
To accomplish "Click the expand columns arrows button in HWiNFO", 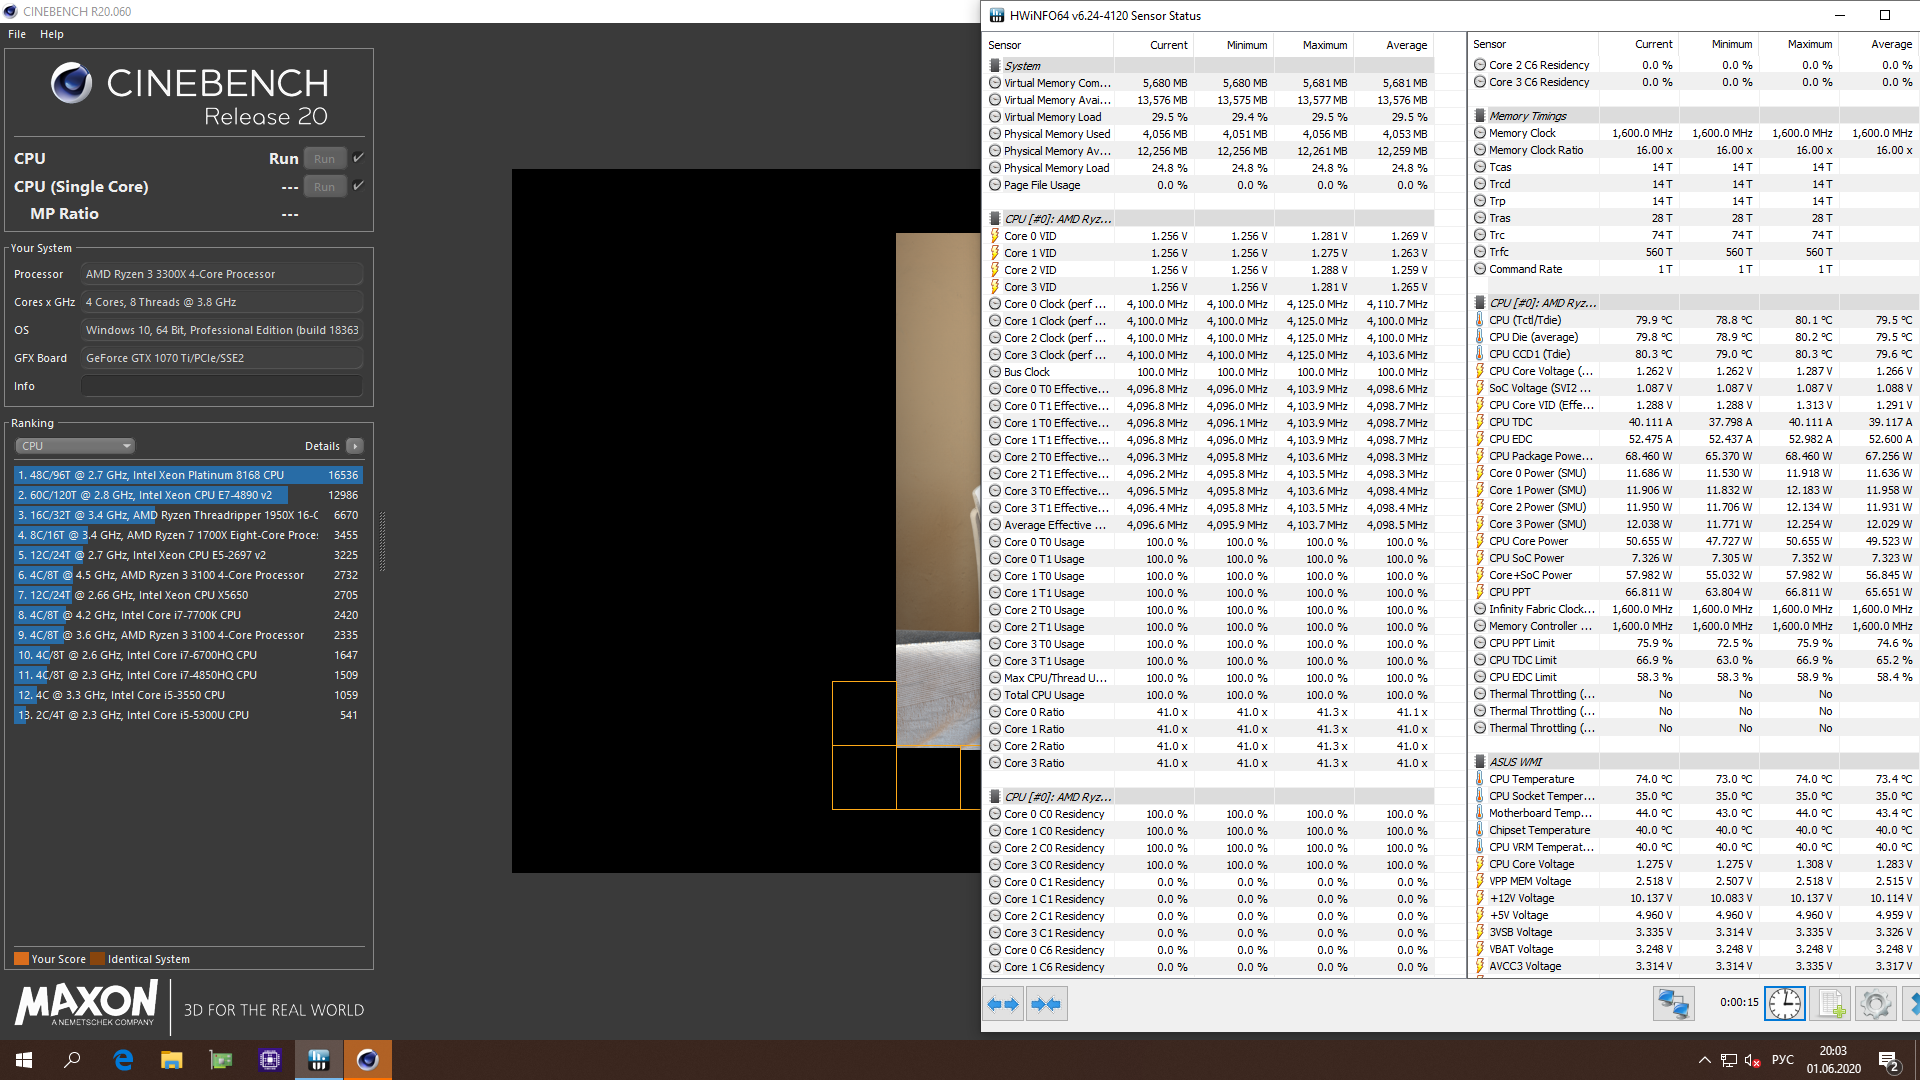I will click(1003, 1004).
